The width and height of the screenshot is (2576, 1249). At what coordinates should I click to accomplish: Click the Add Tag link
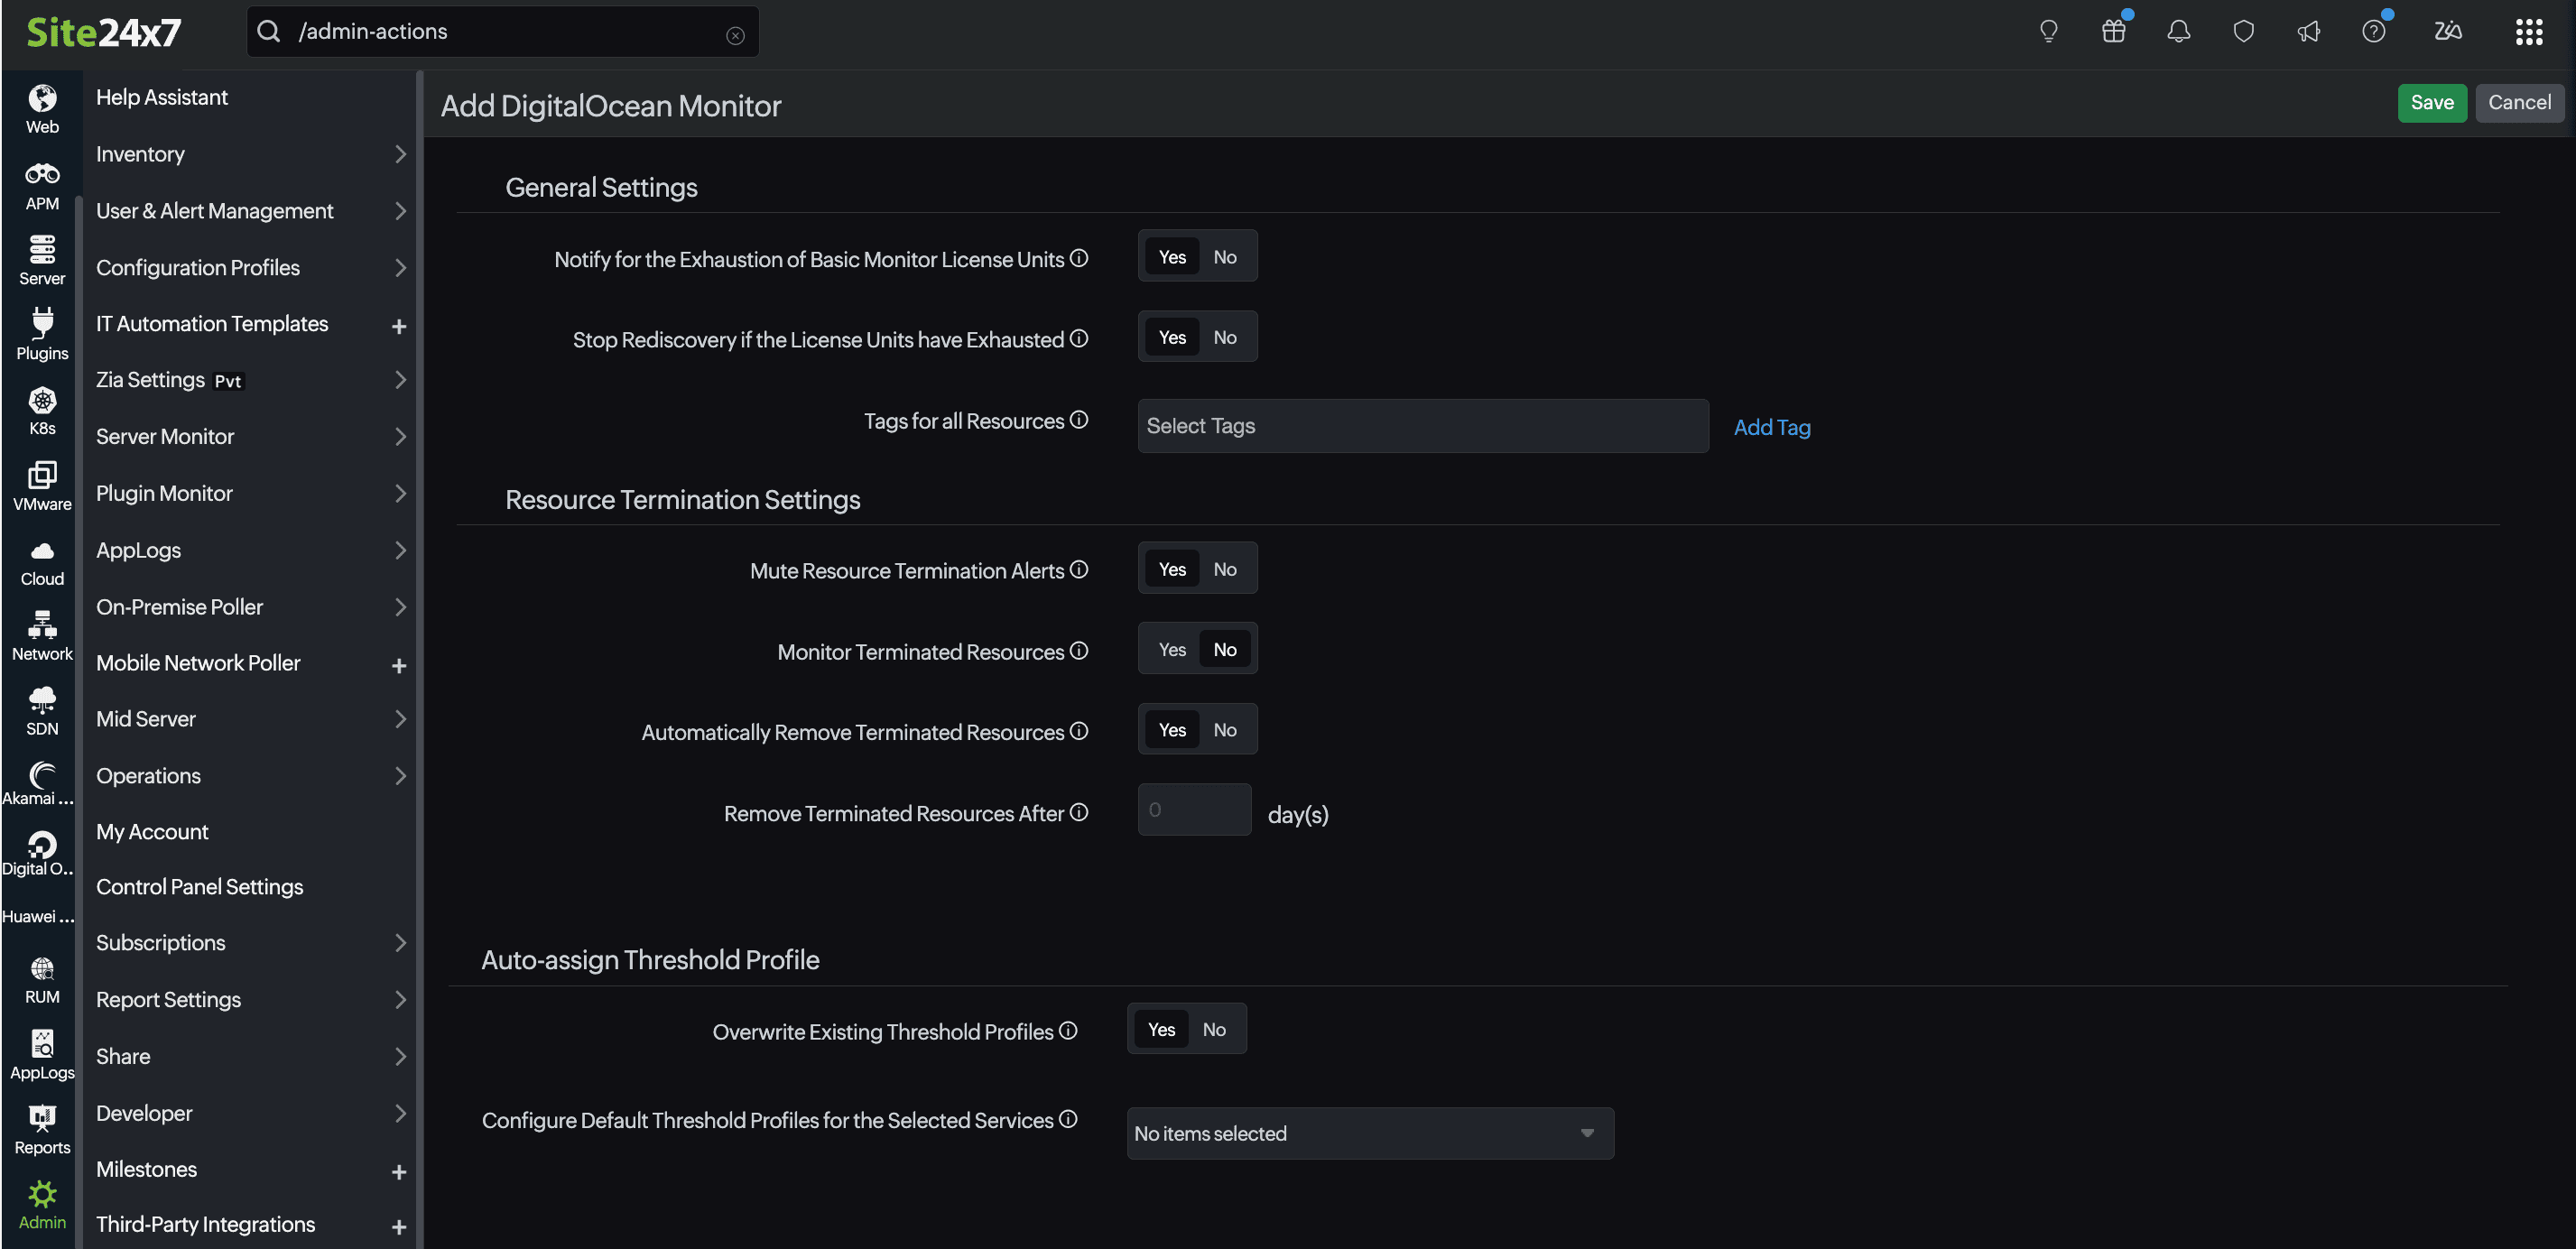coord(1772,427)
